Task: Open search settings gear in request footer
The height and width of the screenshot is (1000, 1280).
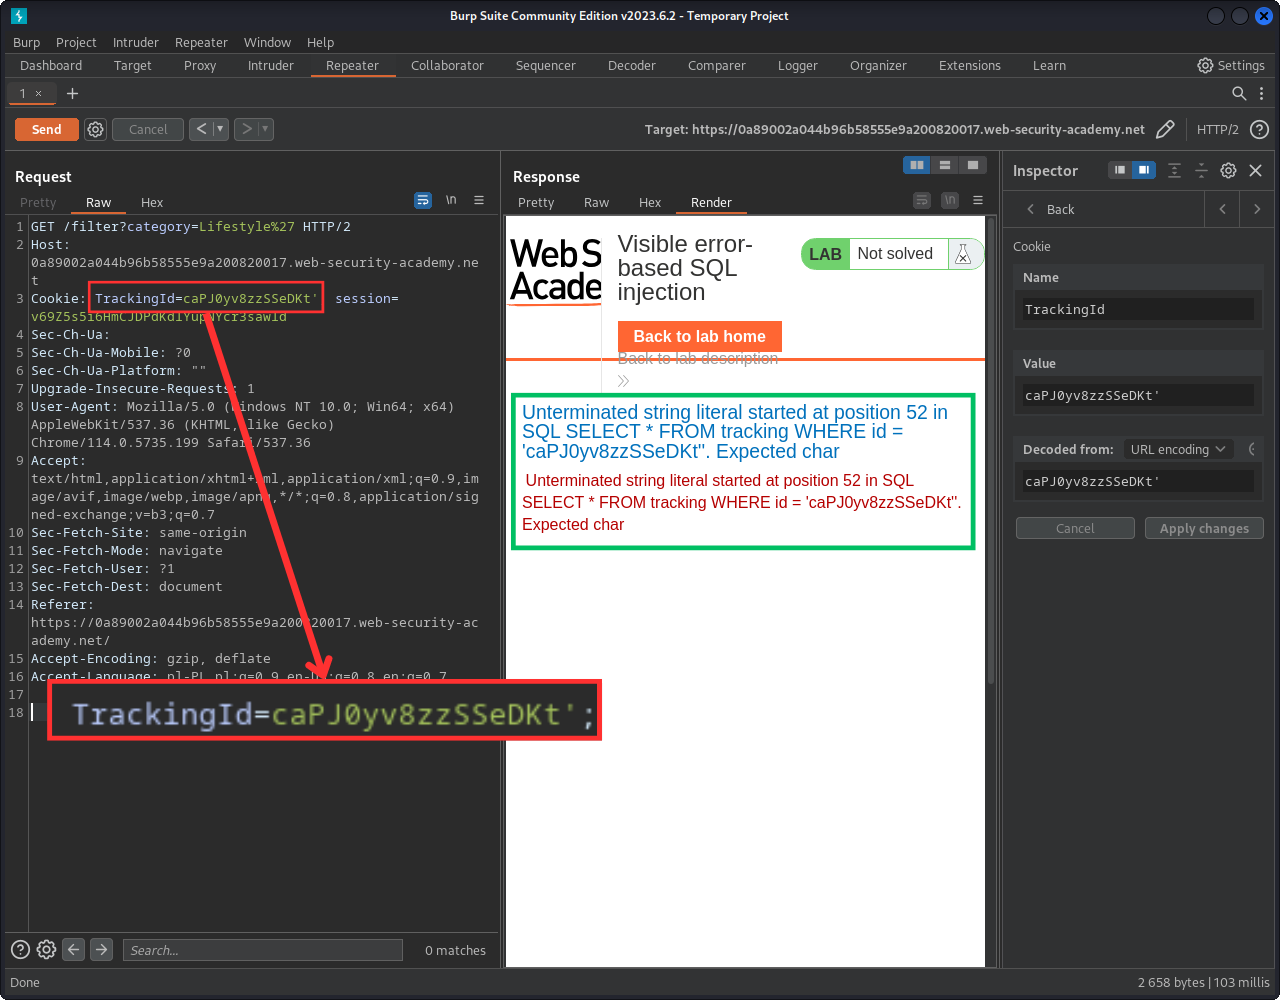Action: [x=46, y=950]
